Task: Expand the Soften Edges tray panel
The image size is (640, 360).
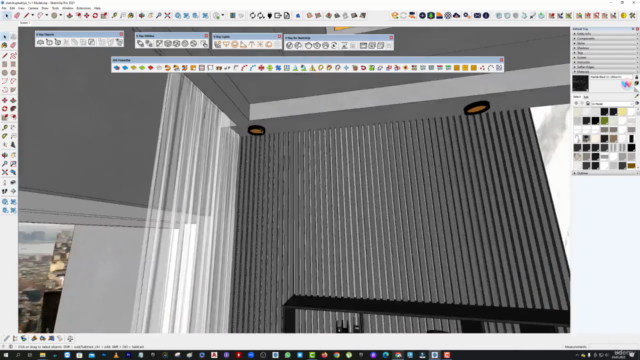Action: click(605, 67)
